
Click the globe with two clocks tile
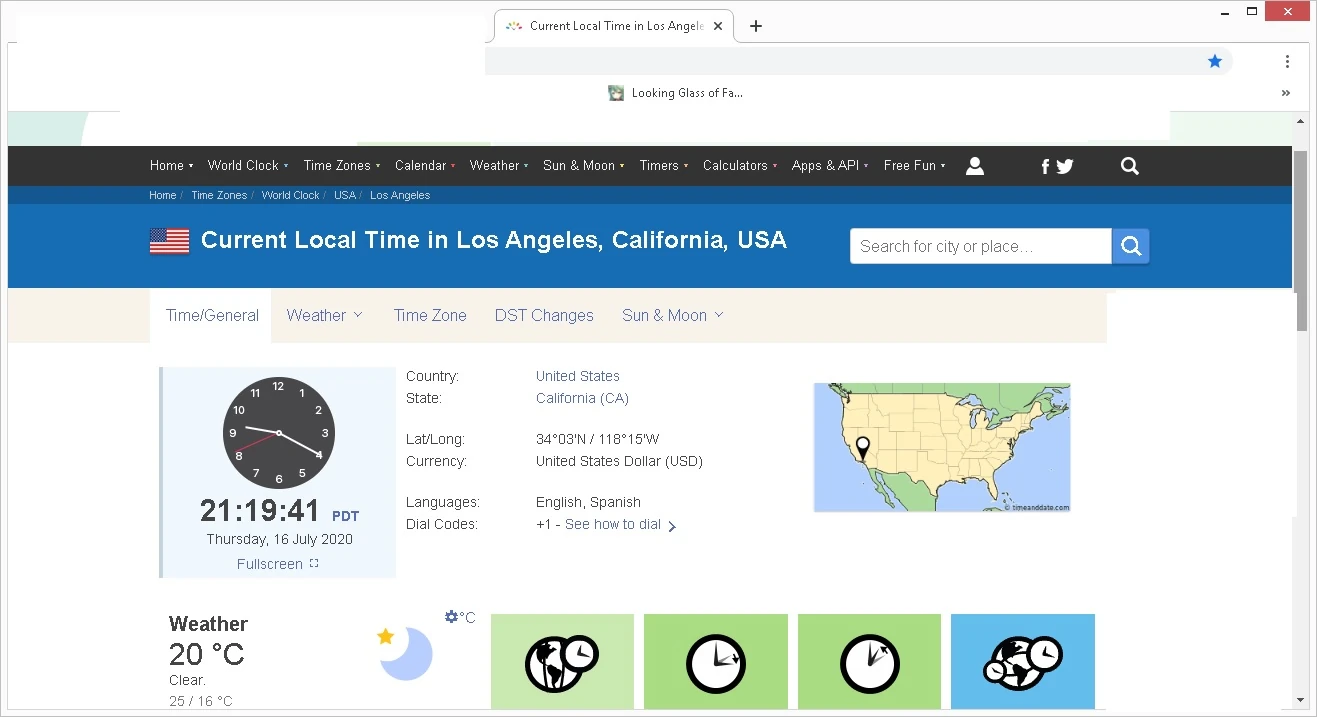[562, 661]
